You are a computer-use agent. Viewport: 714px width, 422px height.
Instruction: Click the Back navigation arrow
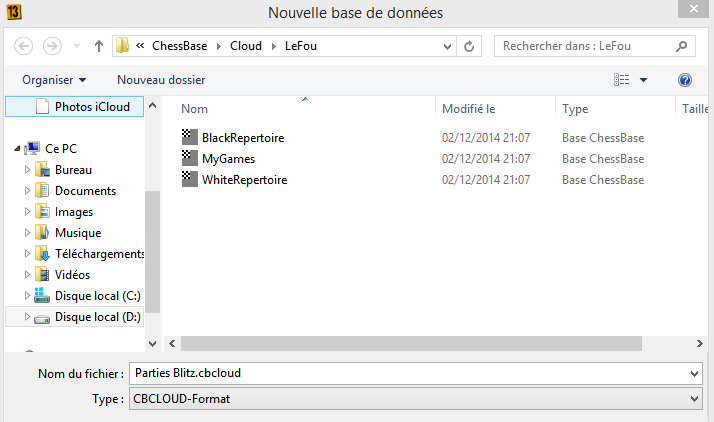(23, 46)
